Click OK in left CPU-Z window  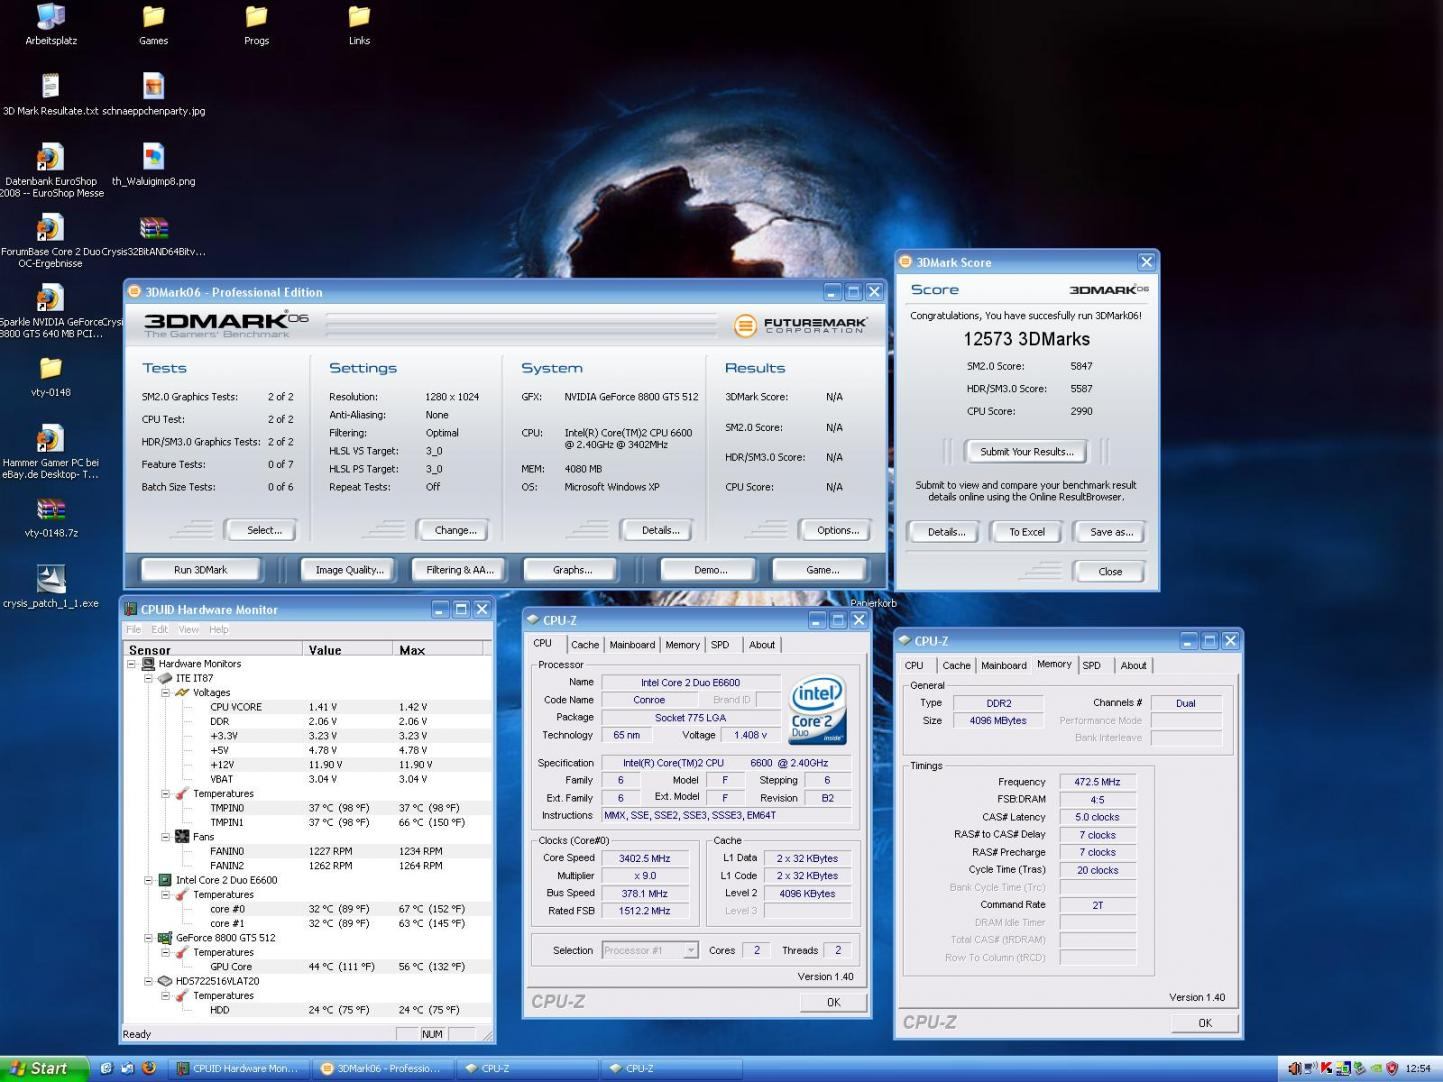pos(833,1002)
